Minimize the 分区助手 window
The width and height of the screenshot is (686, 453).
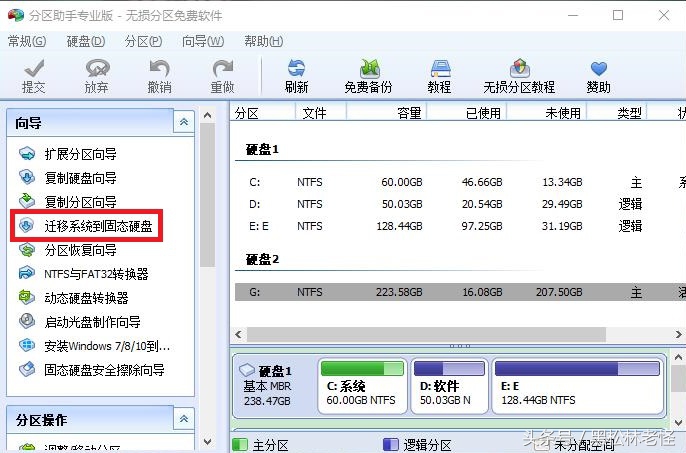(573, 15)
